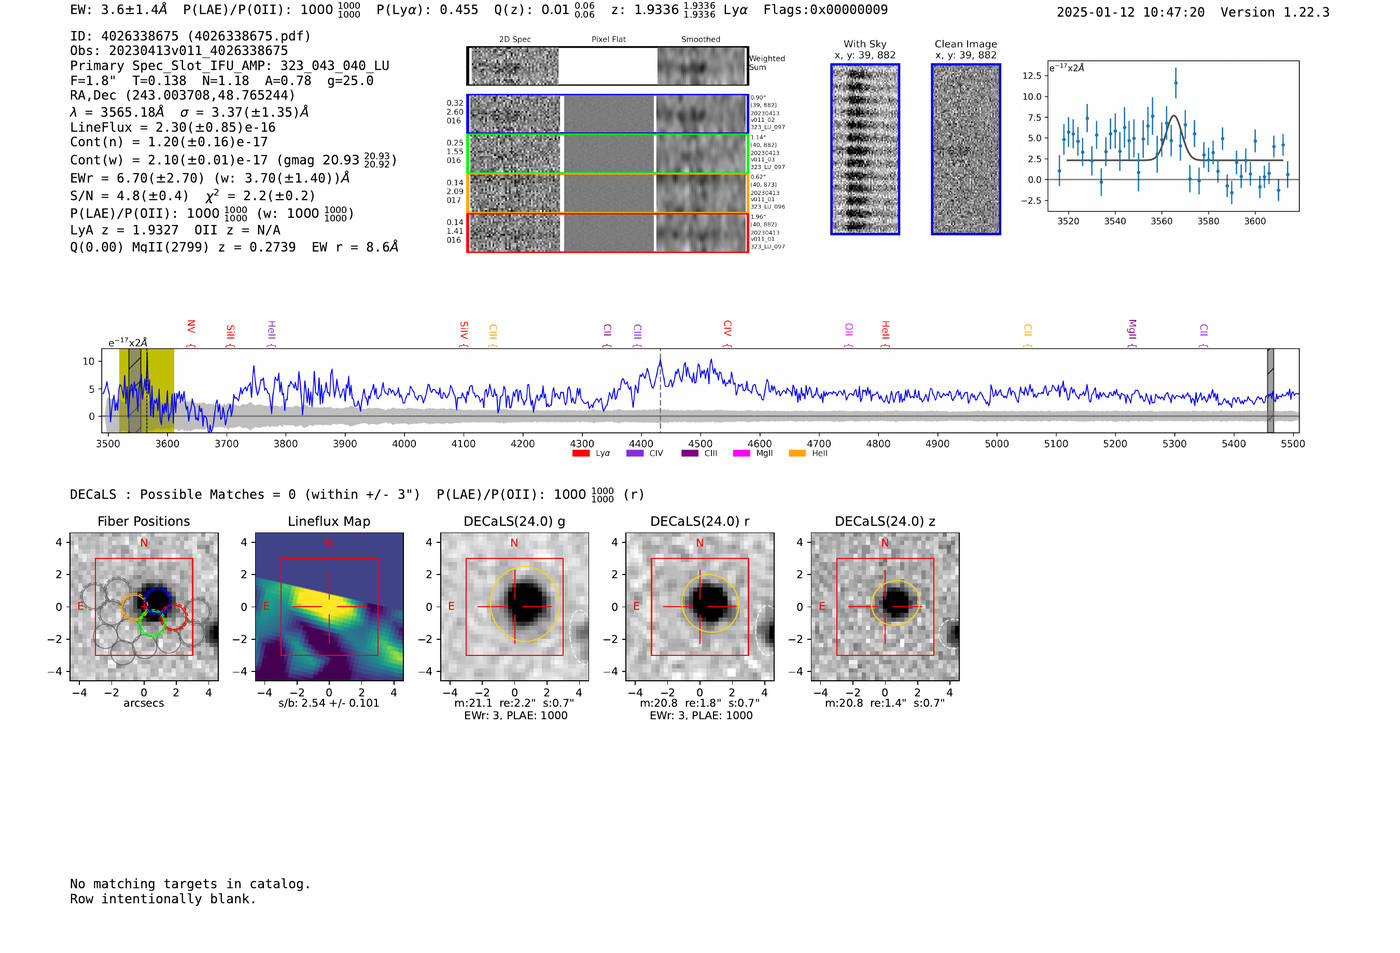Open the Clean Image cutout

(x=966, y=149)
